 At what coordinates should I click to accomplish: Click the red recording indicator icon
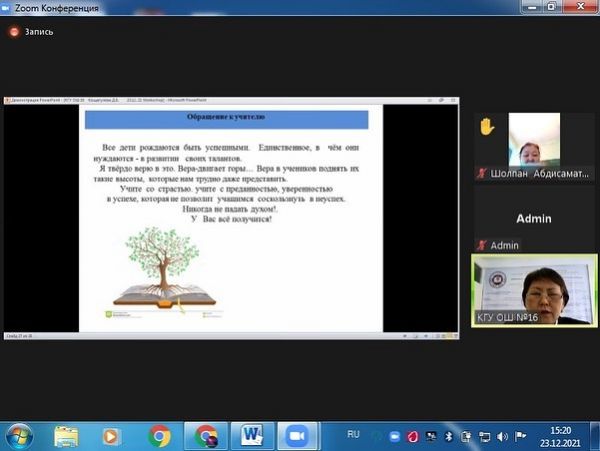(x=13, y=32)
